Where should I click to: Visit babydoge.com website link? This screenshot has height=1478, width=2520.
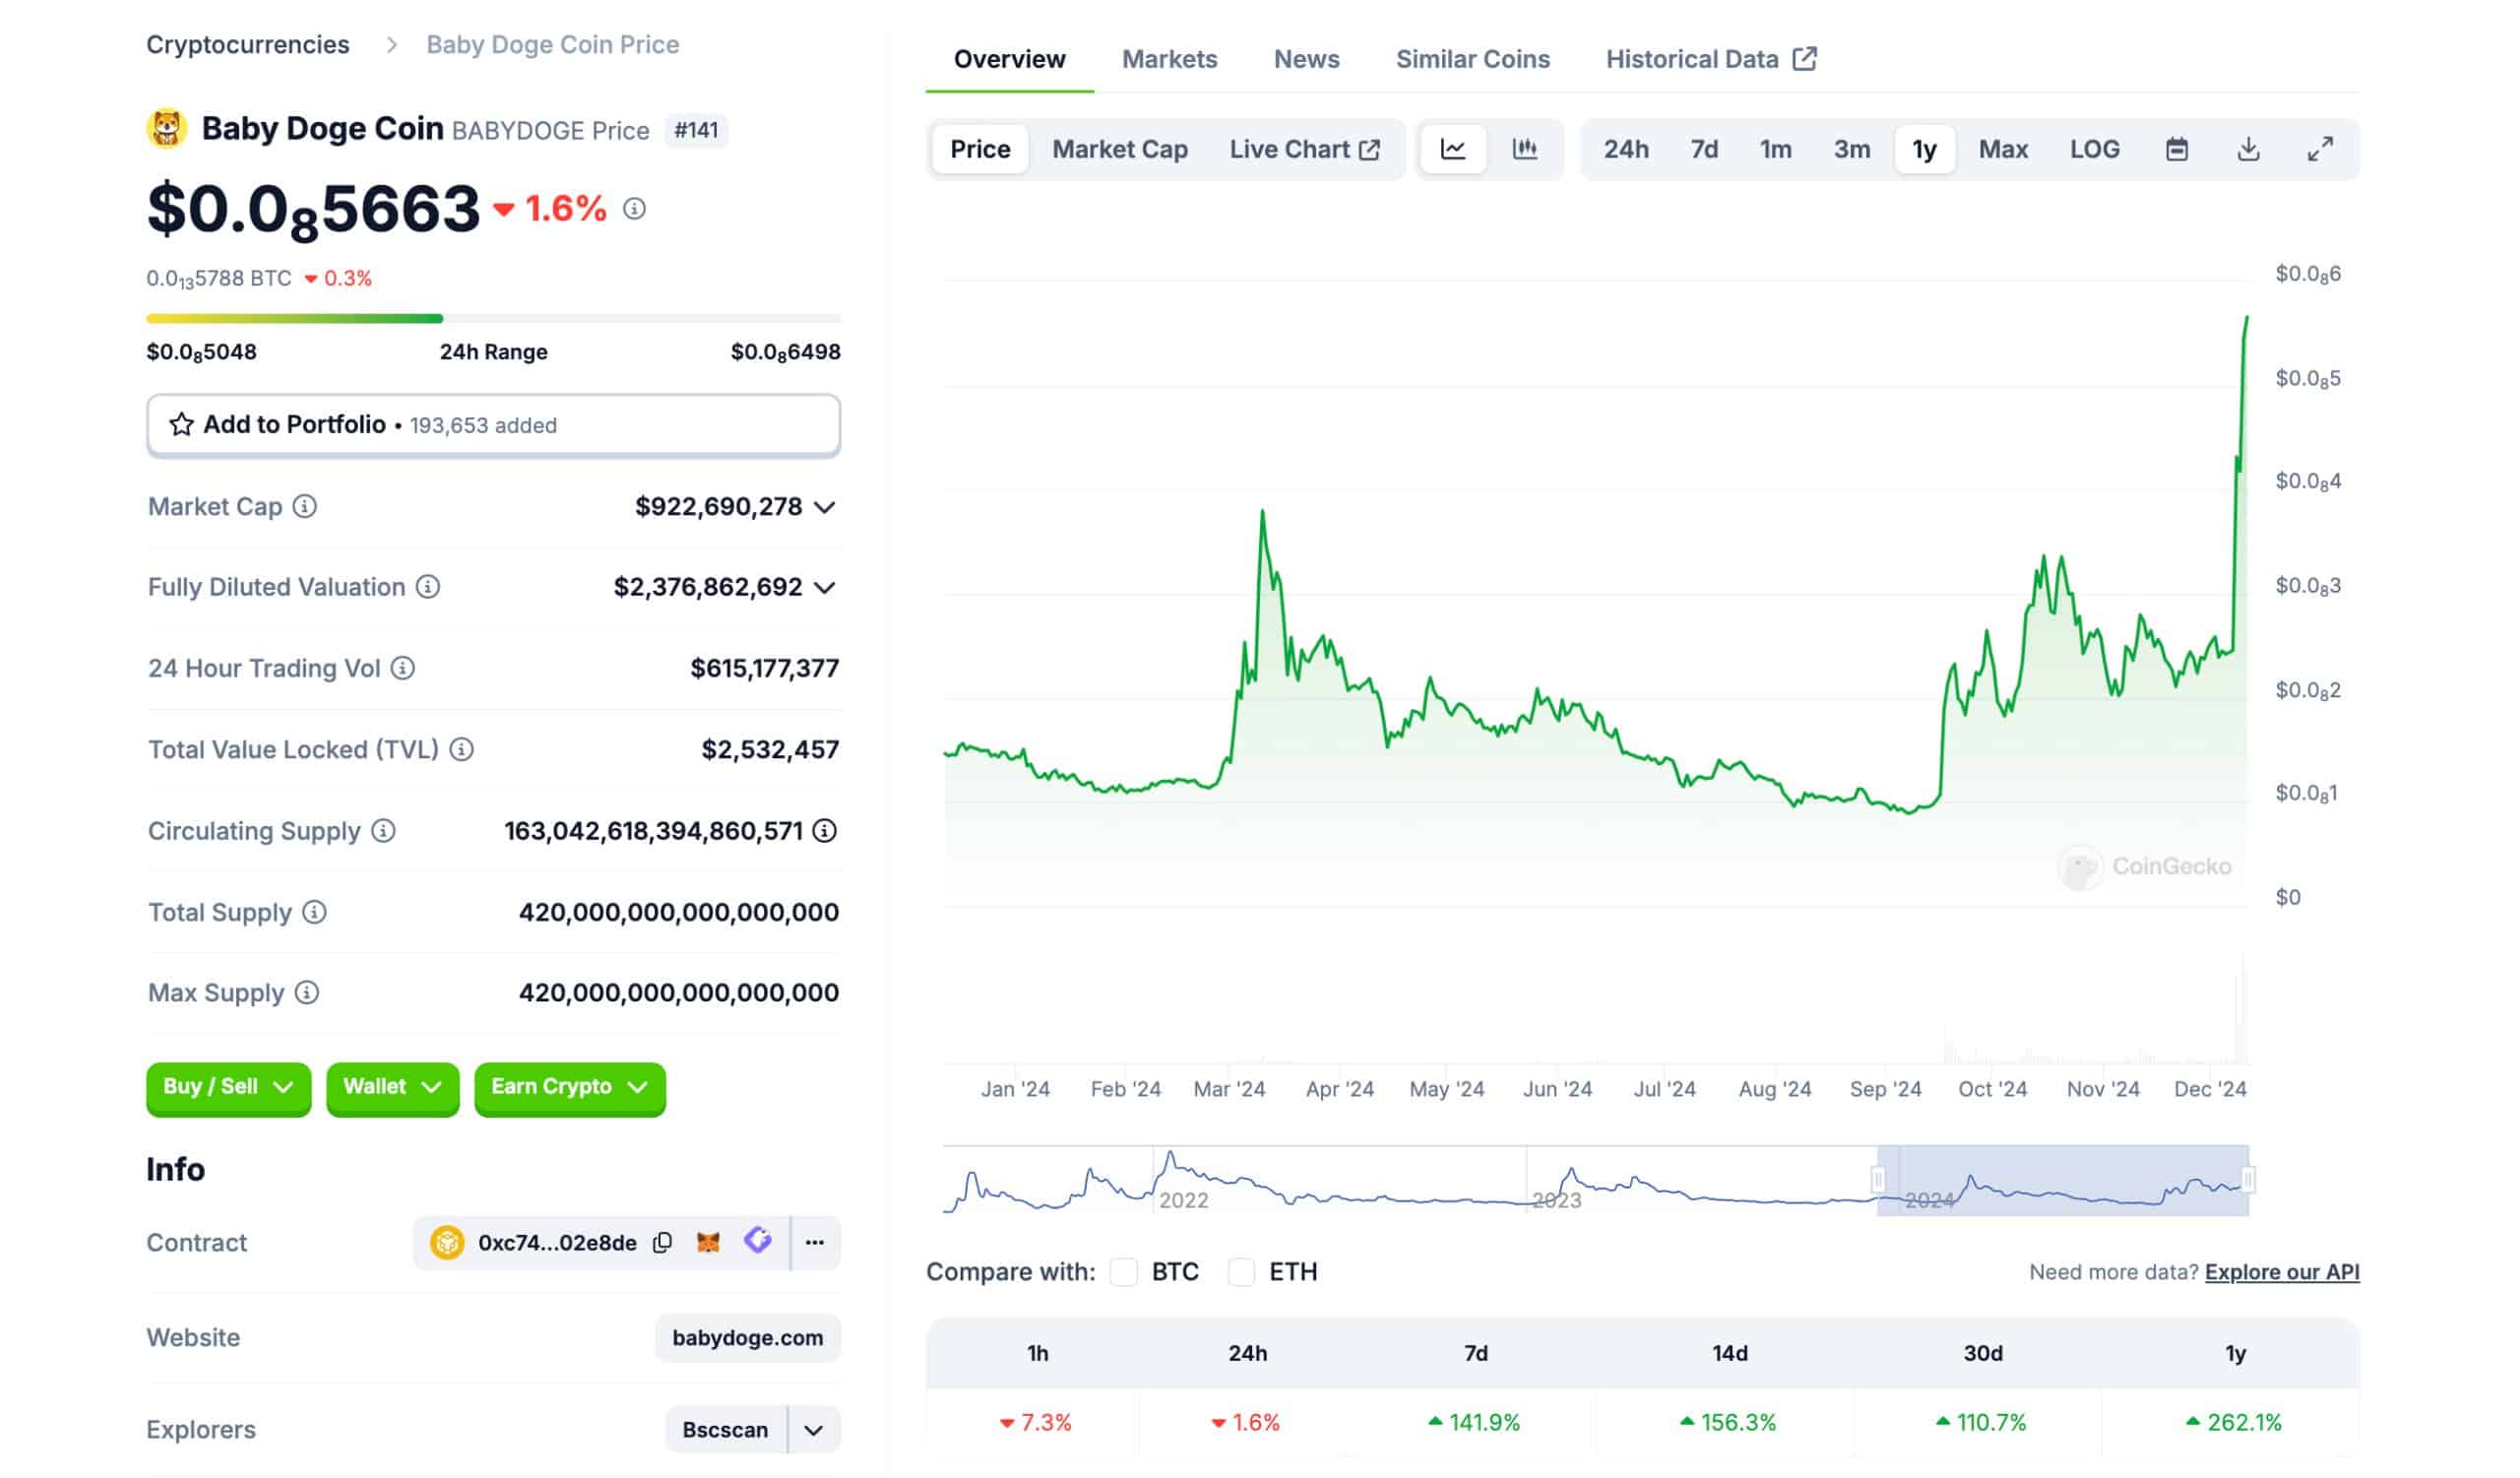click(747, 1338)
